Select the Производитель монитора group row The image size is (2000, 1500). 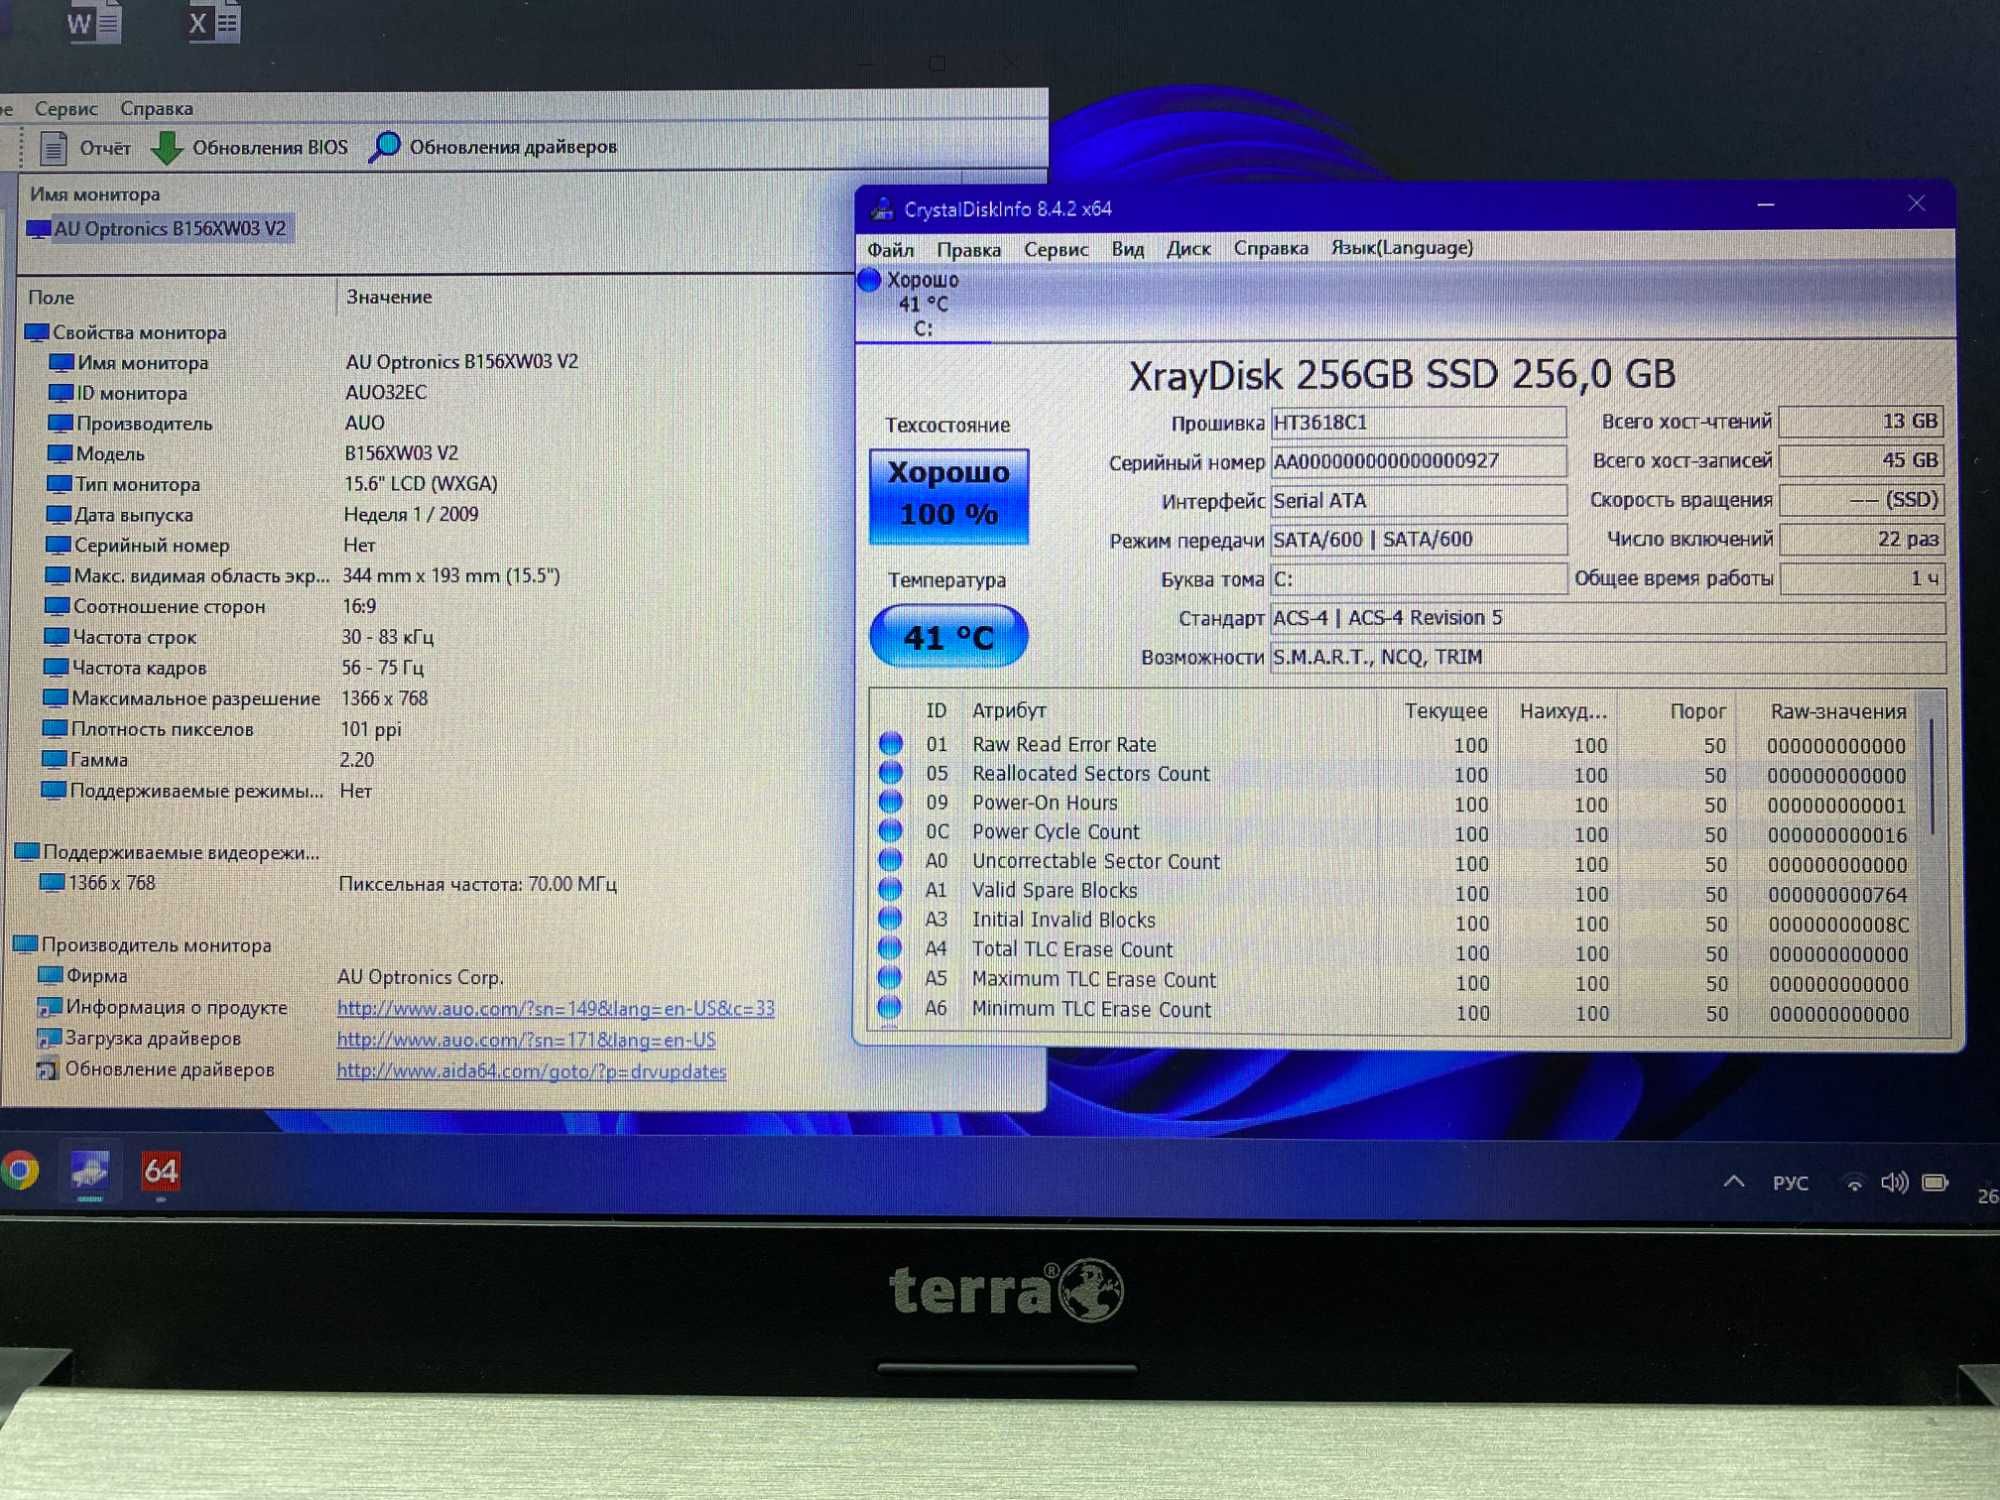click(x=143, y=946)
